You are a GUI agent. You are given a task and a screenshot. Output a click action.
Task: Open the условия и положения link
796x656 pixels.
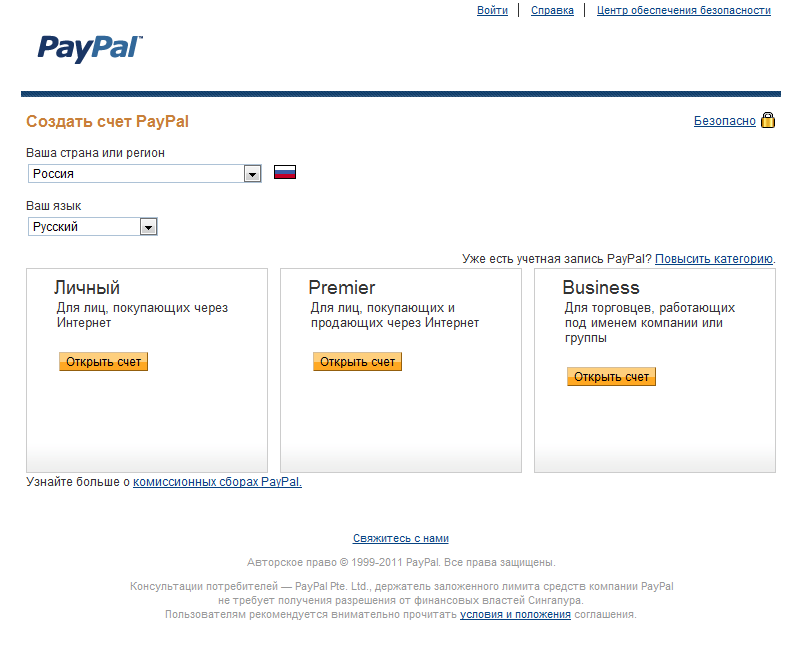(x=515, y=614)
